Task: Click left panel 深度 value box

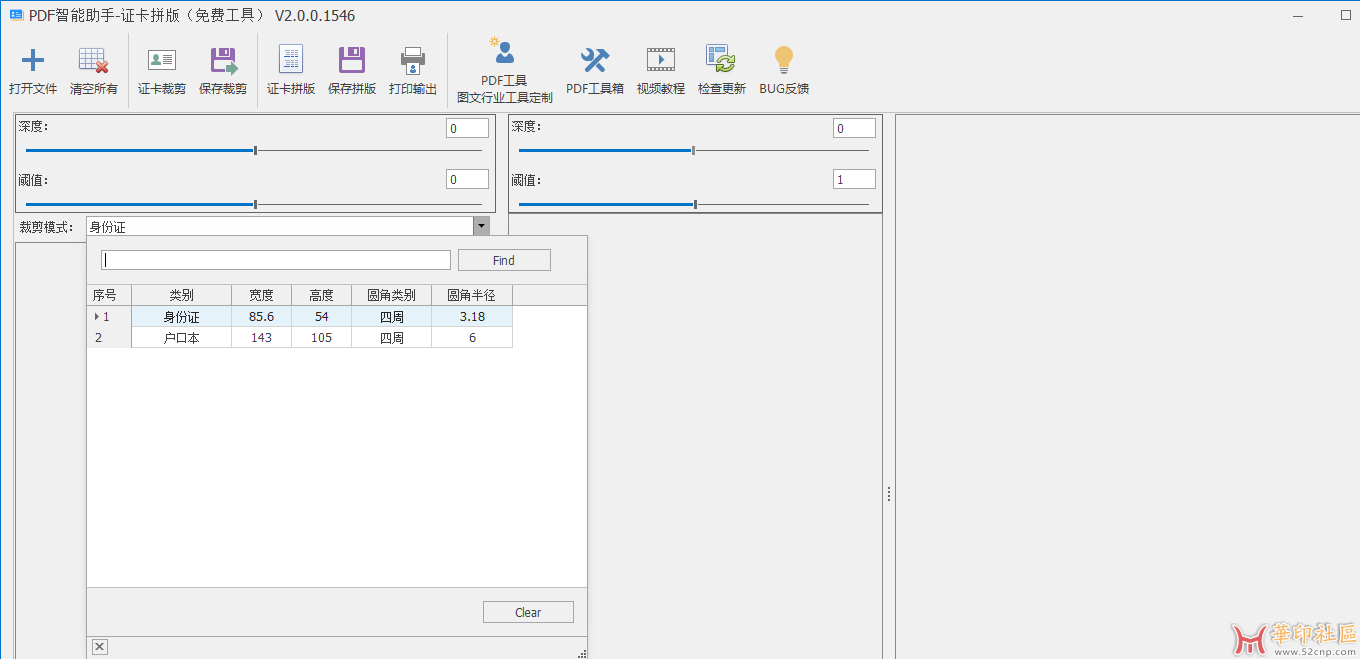Action: tap(467, 128)
